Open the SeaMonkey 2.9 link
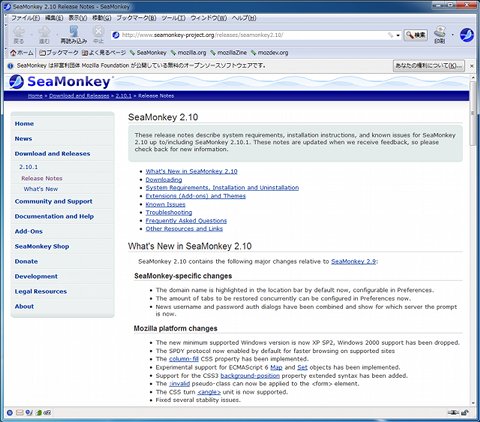Viewport: 480px width, 422px height. (x=353, y=262)
